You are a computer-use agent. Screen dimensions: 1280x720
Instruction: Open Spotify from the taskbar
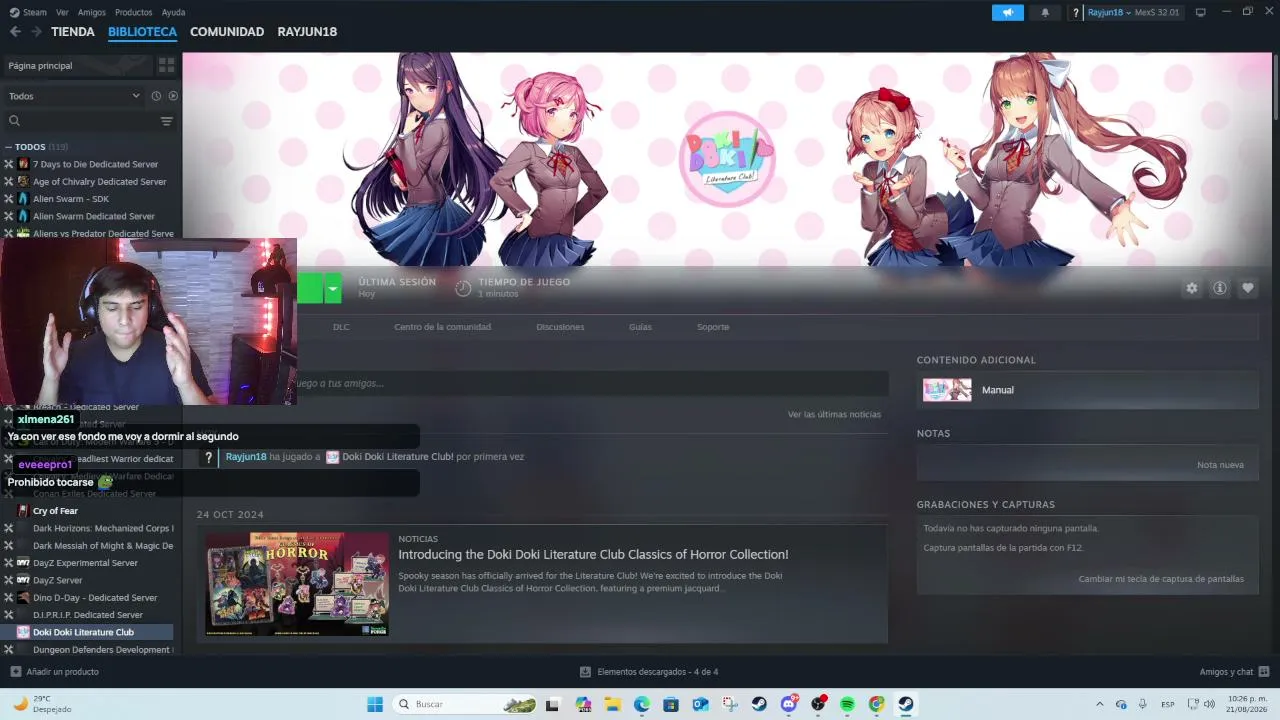pyautogui.click(x=847, y=704)
